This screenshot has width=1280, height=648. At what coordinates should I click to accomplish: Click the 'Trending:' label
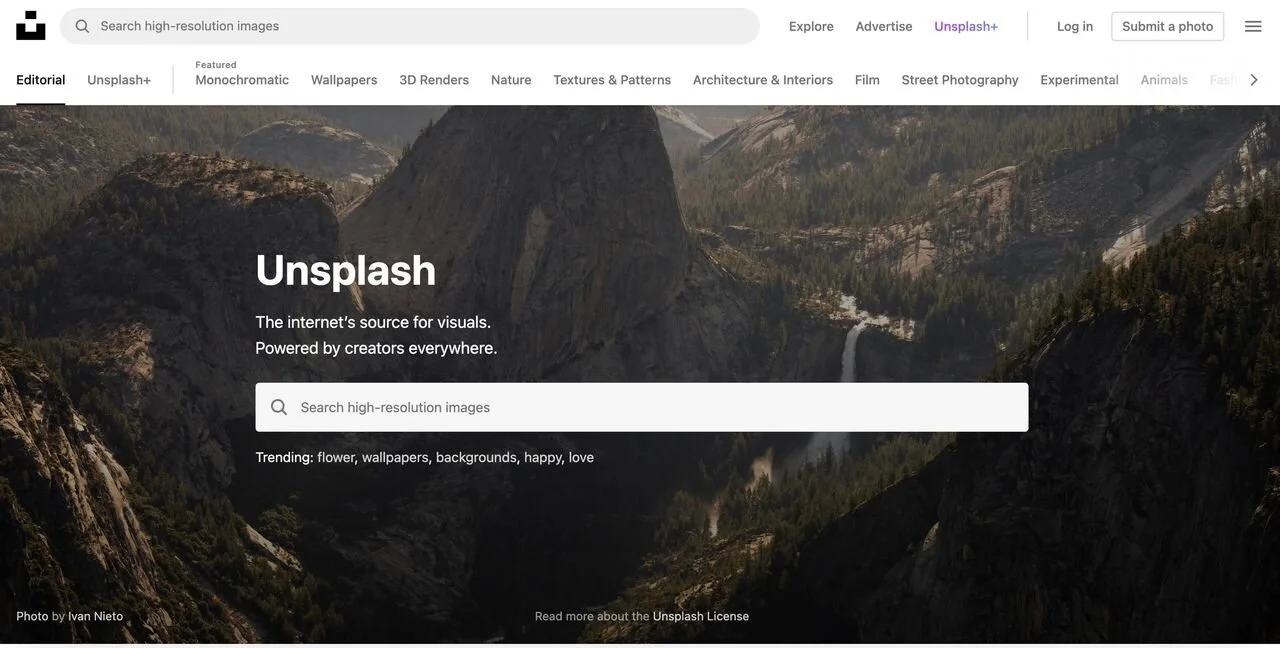(284, 457)
